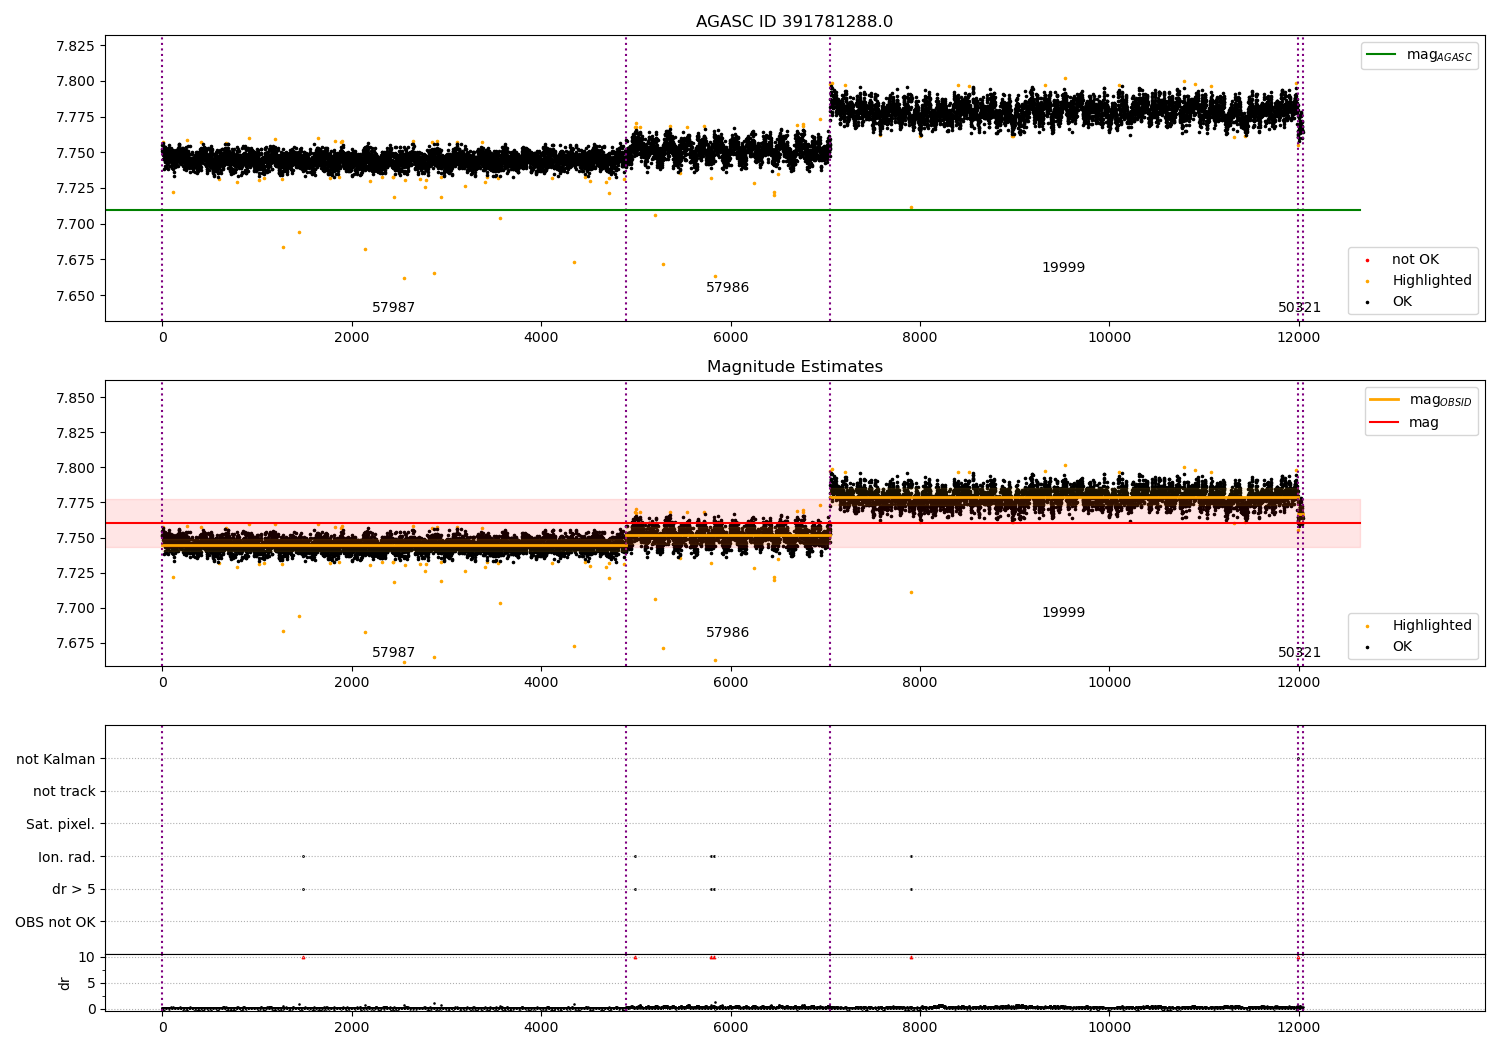Click the "not OK" legend entry
This screenshot has height=1050, width=1500.
coord(1403,260)
